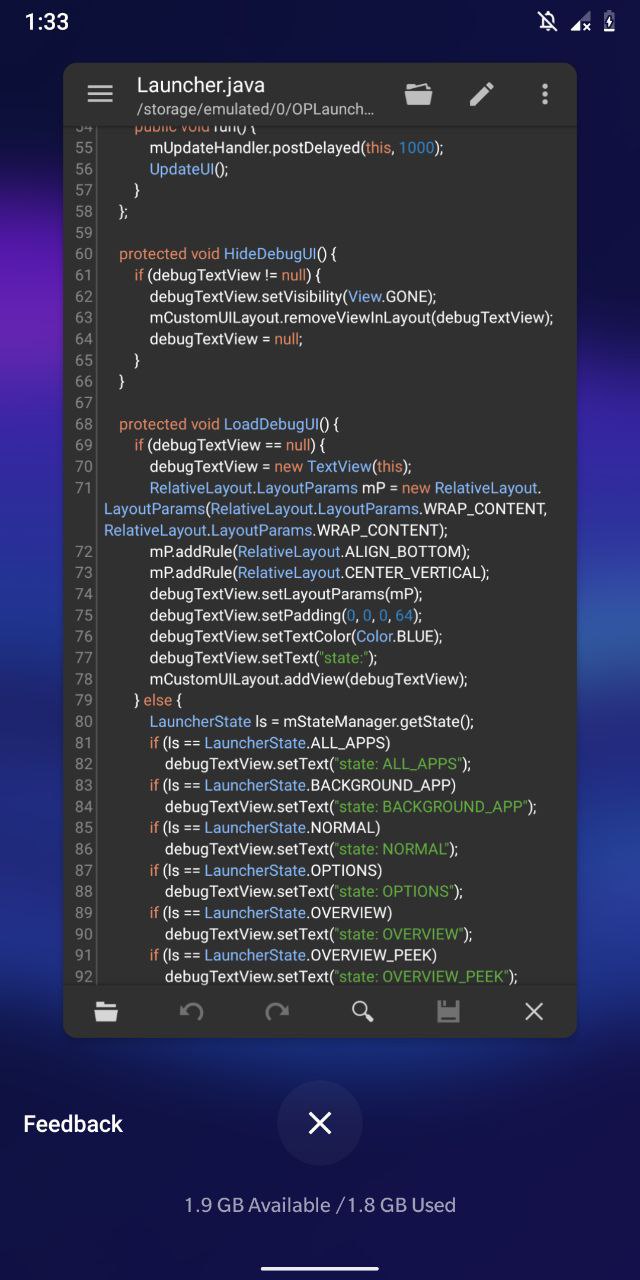The image size is (640, 1280).
Task: Click LauncherState.ALL_APPS on line 81
Action: coord(296,743)
